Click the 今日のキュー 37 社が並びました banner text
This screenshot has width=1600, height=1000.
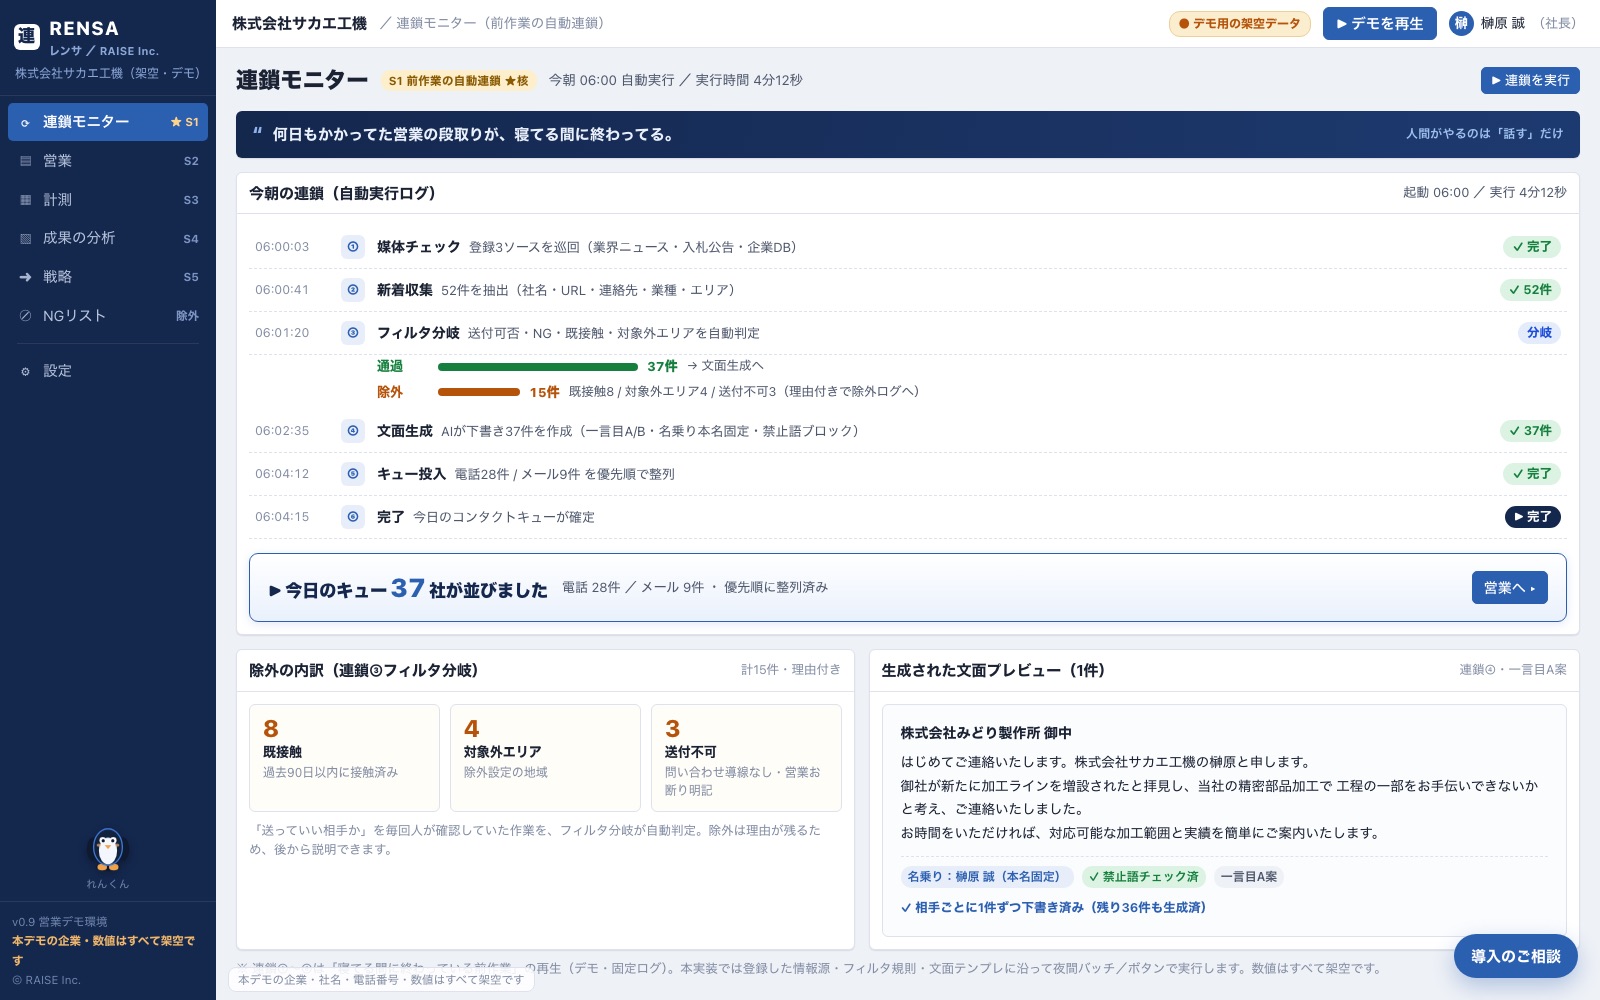click(x=409, y=589)
